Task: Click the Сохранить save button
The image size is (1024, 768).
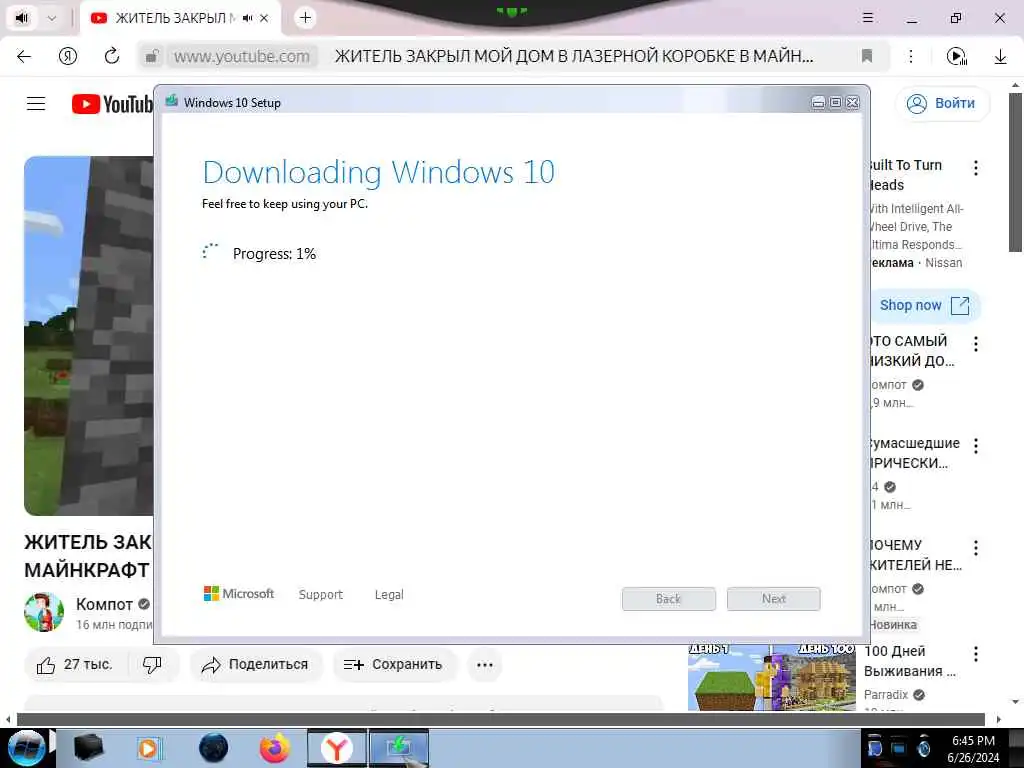Action: click(x=394, y=665)
